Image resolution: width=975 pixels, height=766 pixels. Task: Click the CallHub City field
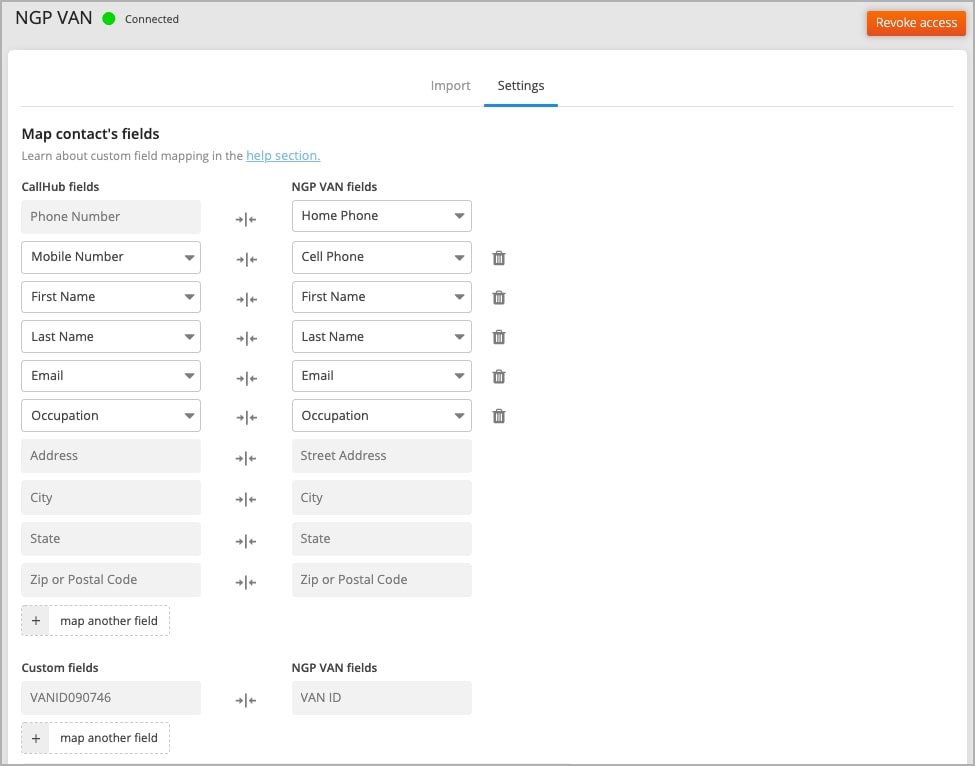[x=111, y=497]
